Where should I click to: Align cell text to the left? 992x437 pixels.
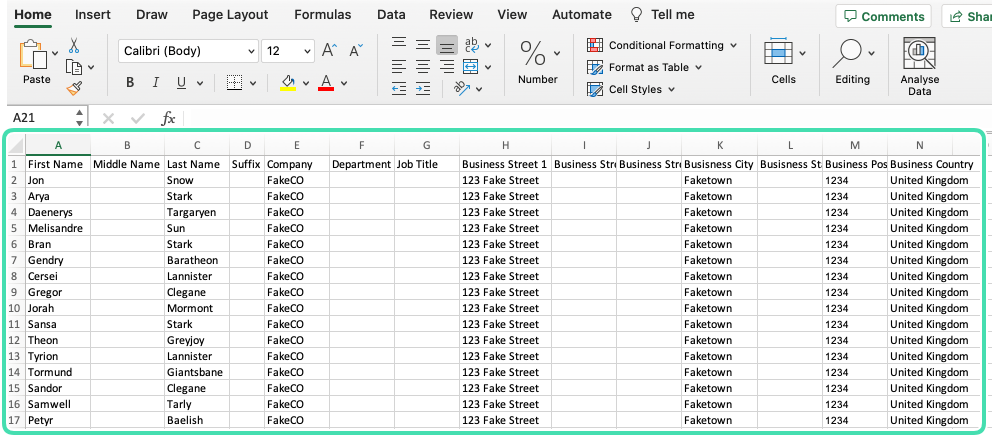pos(399,66)
